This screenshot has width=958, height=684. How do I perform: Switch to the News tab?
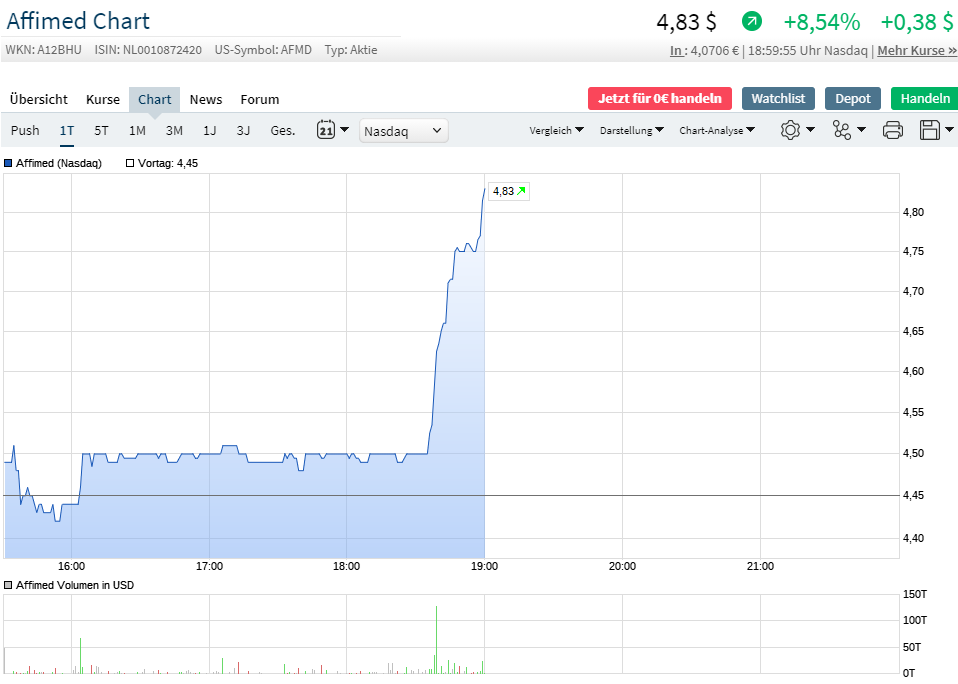[x=205, y=99]
